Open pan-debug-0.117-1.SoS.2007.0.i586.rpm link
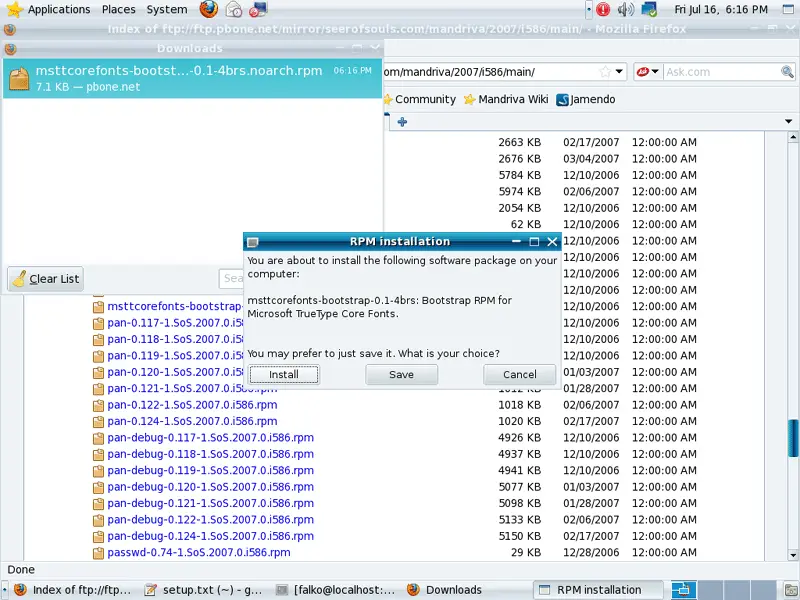Image resolution: width=800 pixels, height=600 pixels. 210,437
